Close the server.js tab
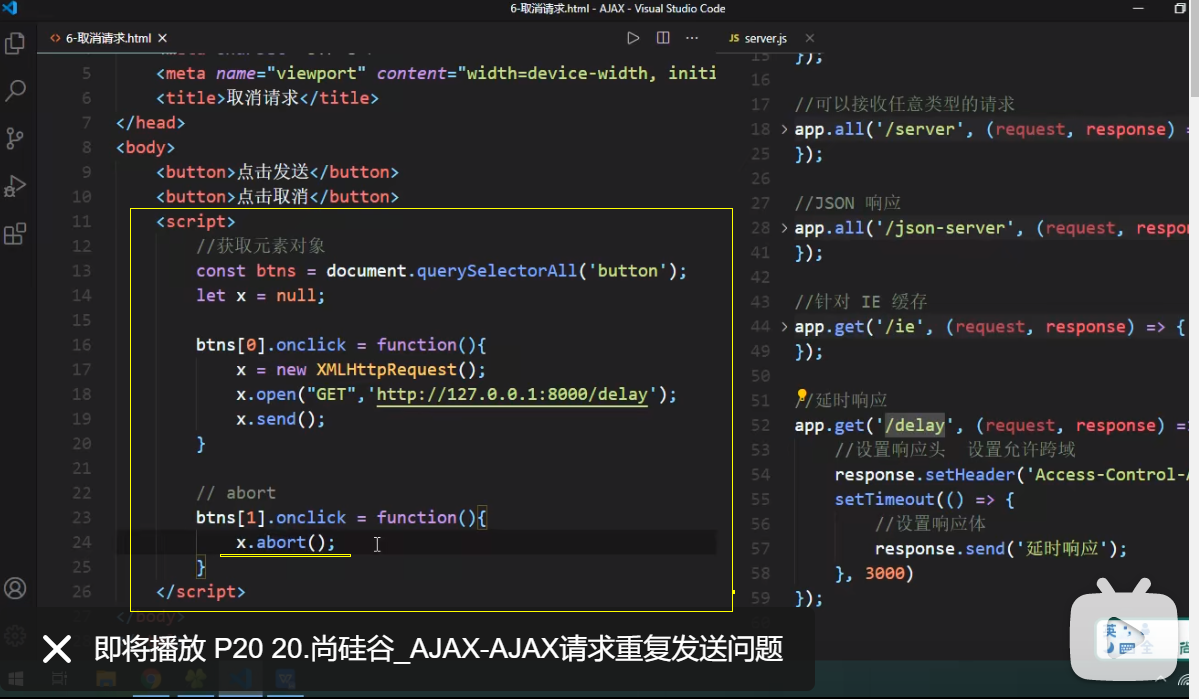The height and width of the screenshot is (699, 1199). click(x=810, y=38)
